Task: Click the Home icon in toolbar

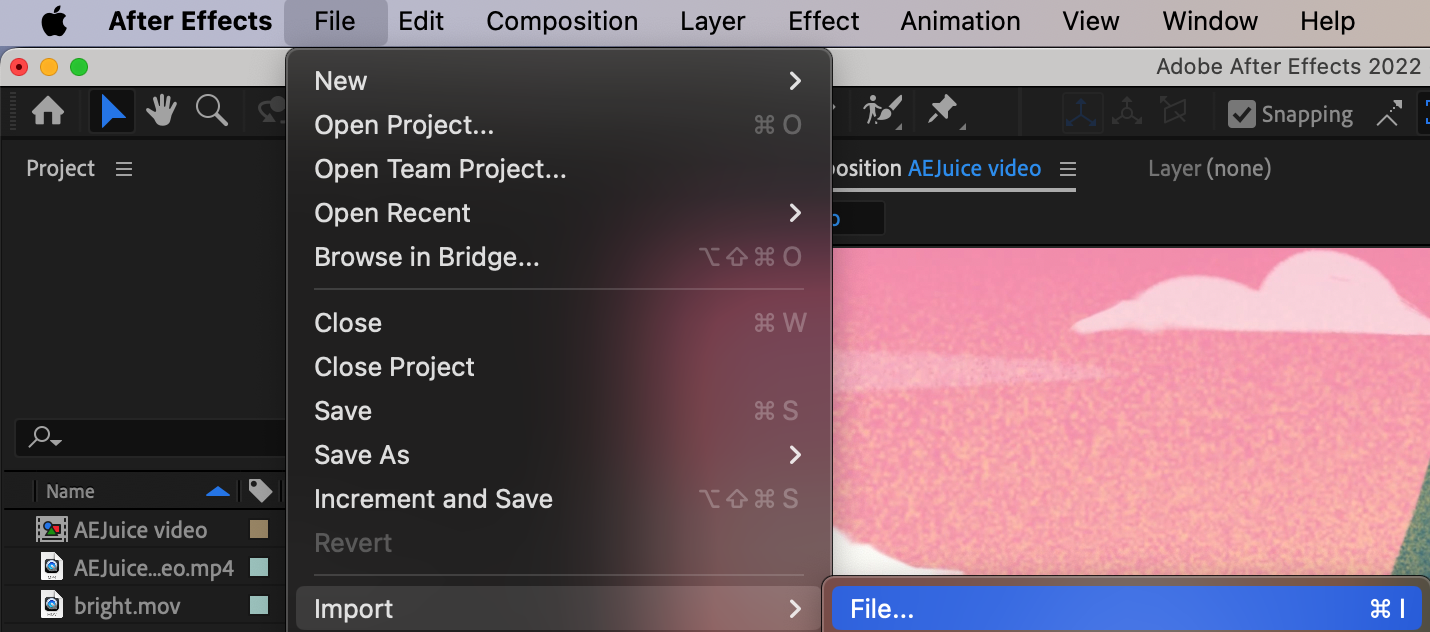Action: click(x=48, y=112)
